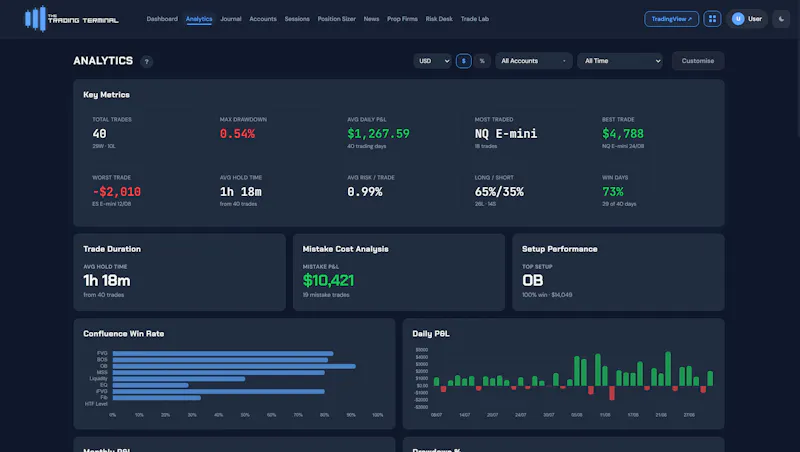Open the All Accounts dropdown
800x452 pixels.
[x=534, y=61]
